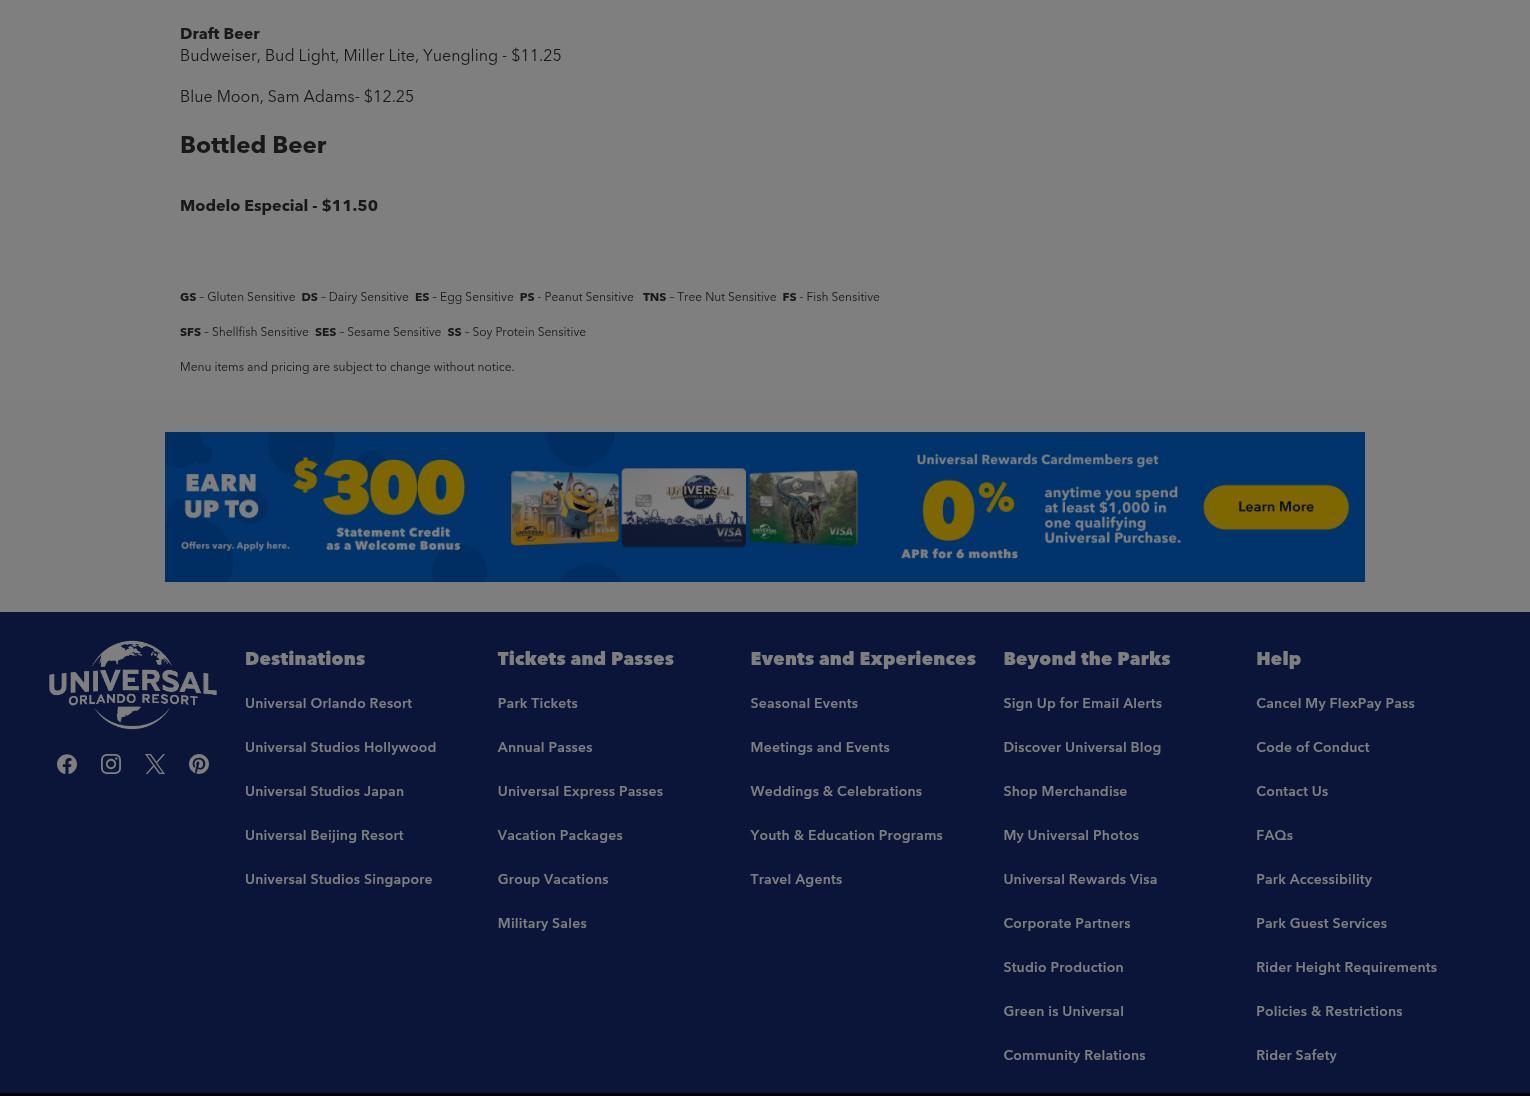Screen dimensions: 1530x1096
Task: Open Universal Orlando Facebook page icon
Action: [x=67, y=764]
